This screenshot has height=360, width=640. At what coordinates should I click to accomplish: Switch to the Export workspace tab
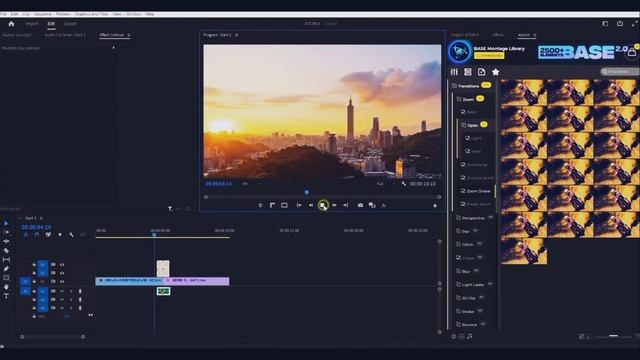click(70, 24)
